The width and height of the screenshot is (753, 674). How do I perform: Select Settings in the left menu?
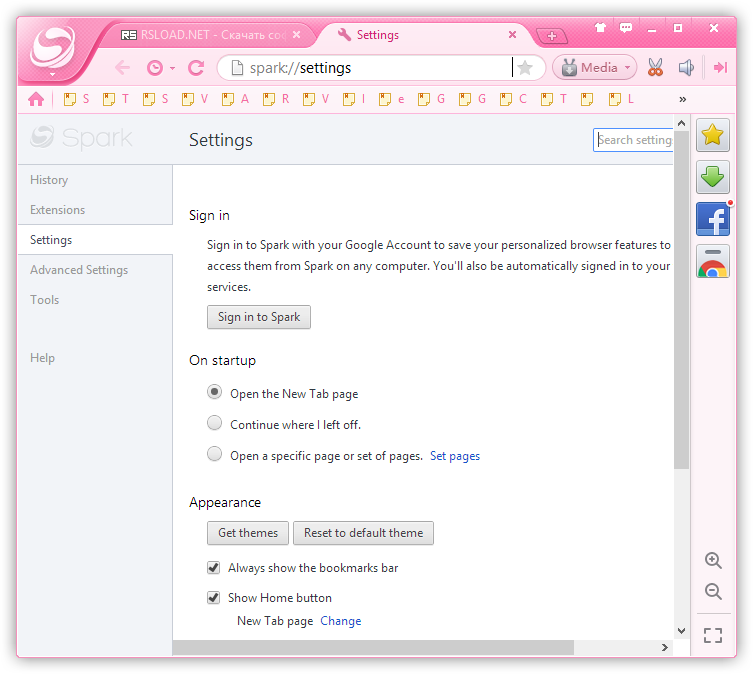(51, 240)
